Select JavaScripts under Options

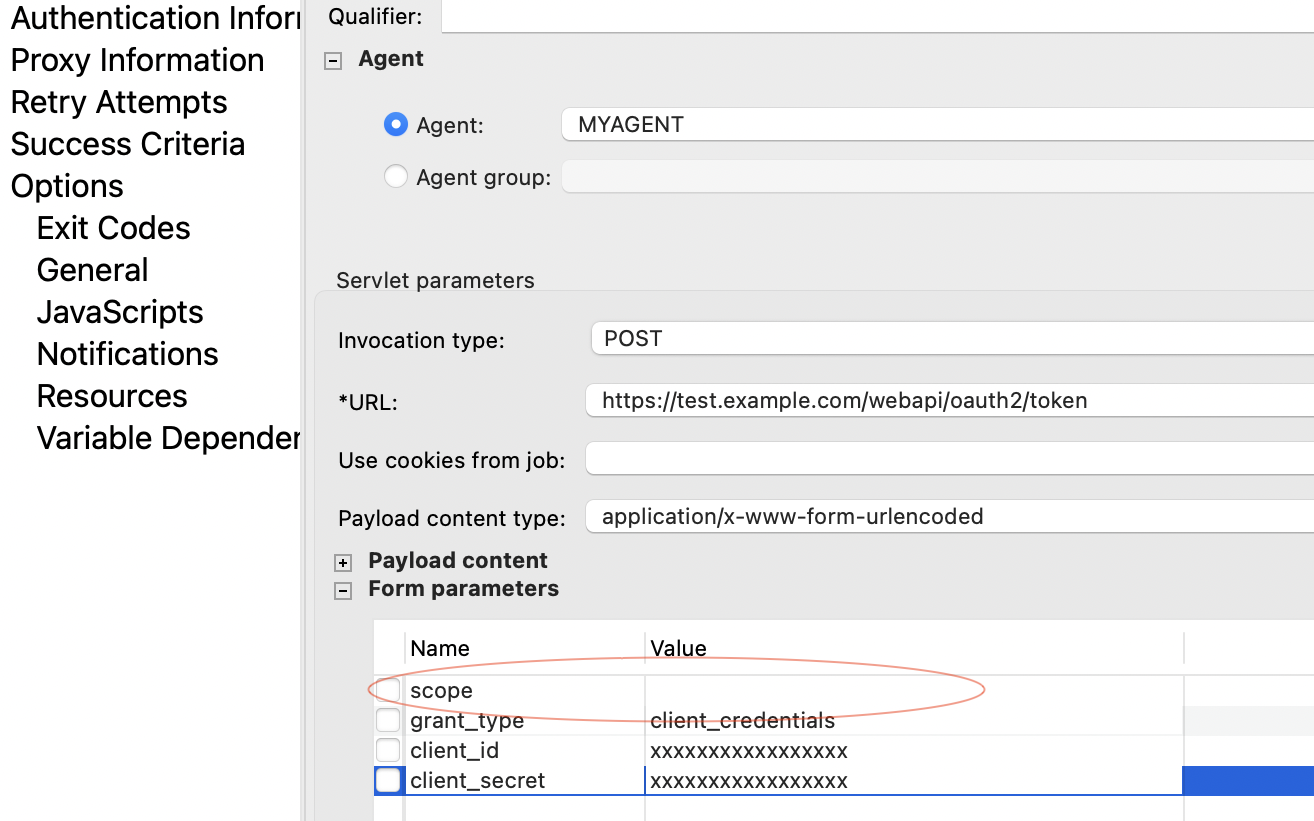pos(120,312)
